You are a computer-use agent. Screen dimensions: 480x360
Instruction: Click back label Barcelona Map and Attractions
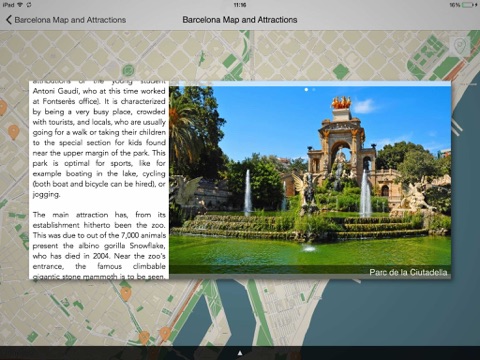tap(70, 20)
